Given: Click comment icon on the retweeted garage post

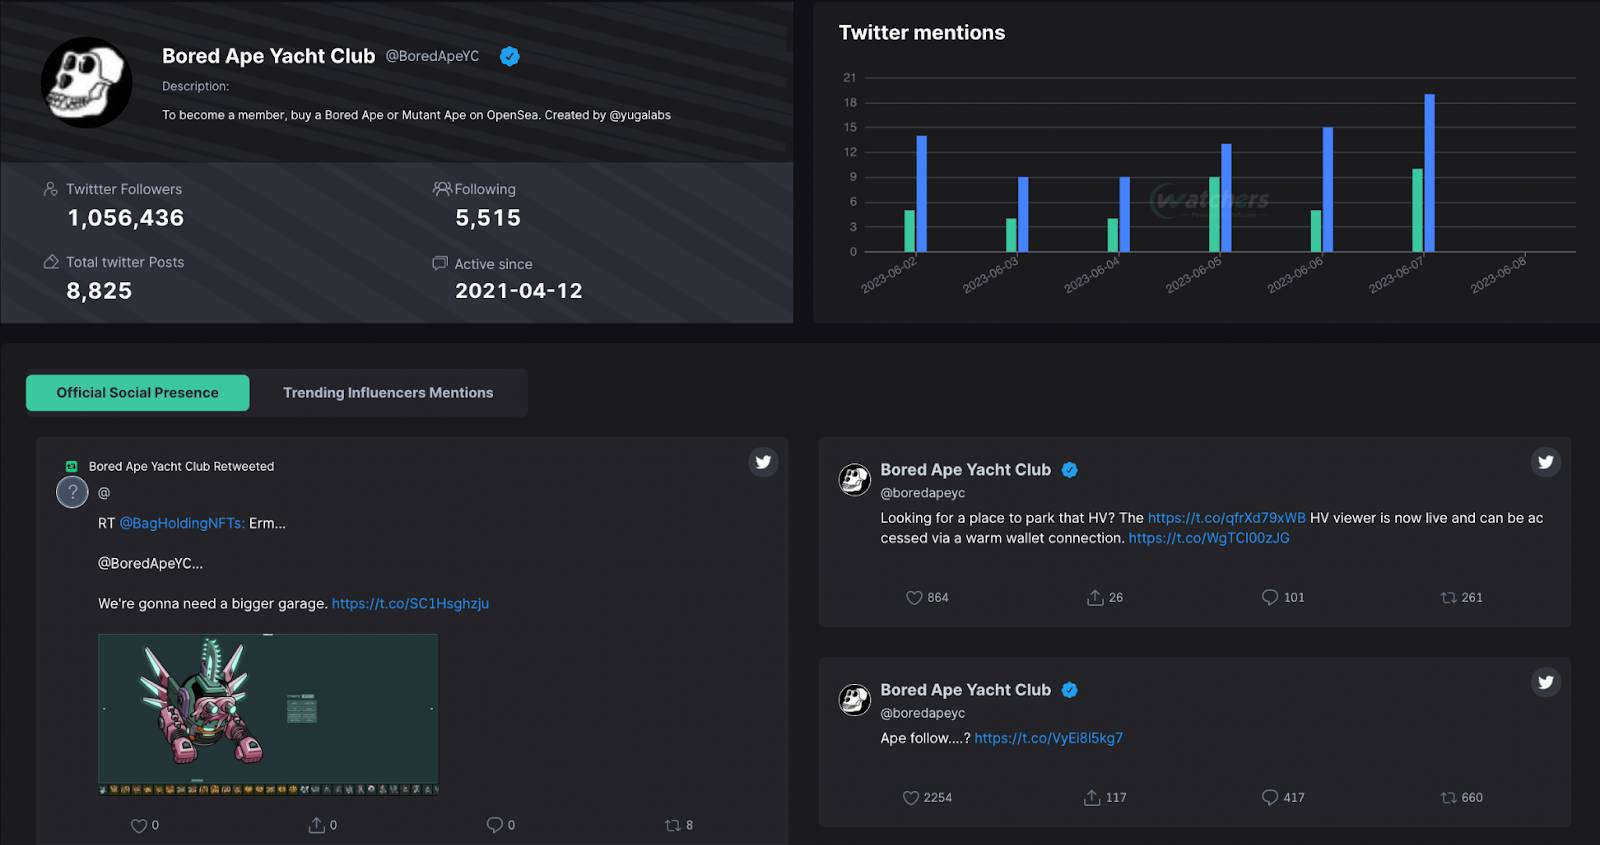Looking at the screenshot, I should point(494,825).
